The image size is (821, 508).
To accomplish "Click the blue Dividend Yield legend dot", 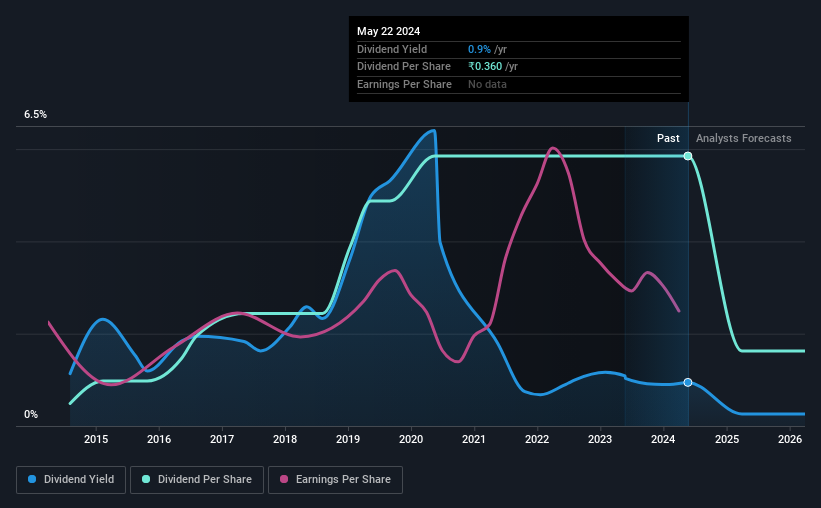I will click(x=32, y=479).
